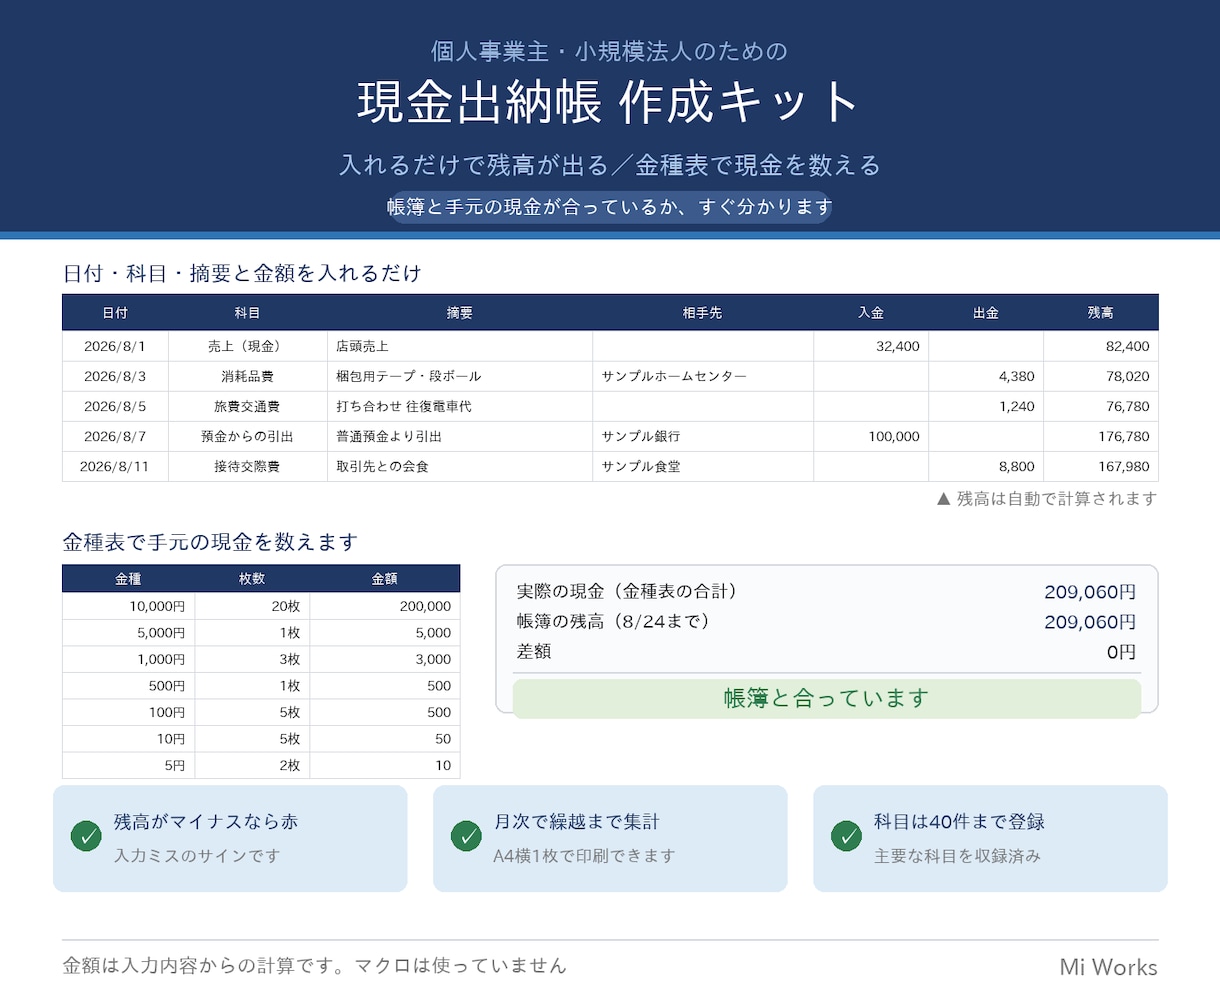Click the check icon beside 残高がマイナスなら赤
Viewport: 1220px width, 1008px height.
click(86, 836)
